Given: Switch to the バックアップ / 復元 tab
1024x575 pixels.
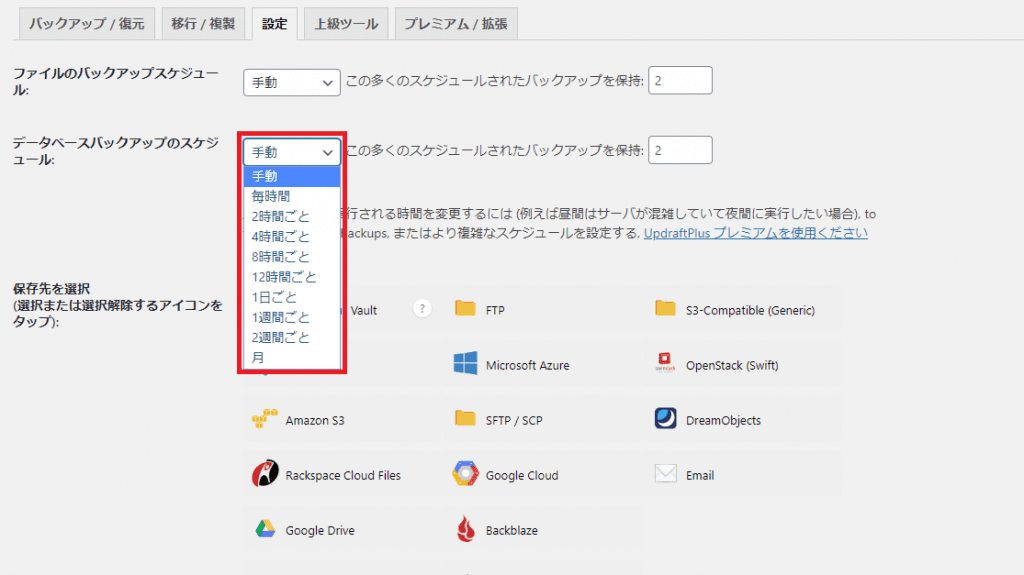Looking at the screenshot, I should pos(87,24).
